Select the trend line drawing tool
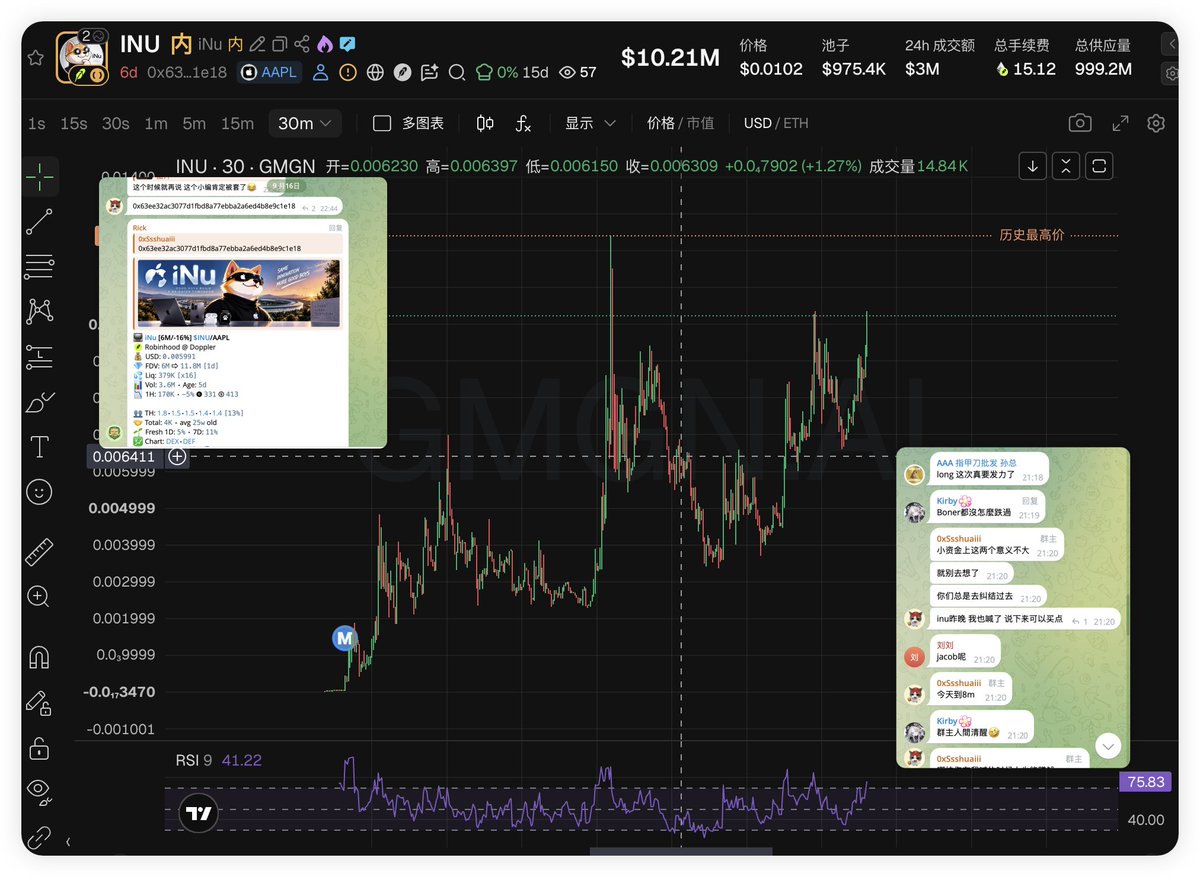Image resolution: width=1200 pixels, height=877 pixels. tap(40, 222)
